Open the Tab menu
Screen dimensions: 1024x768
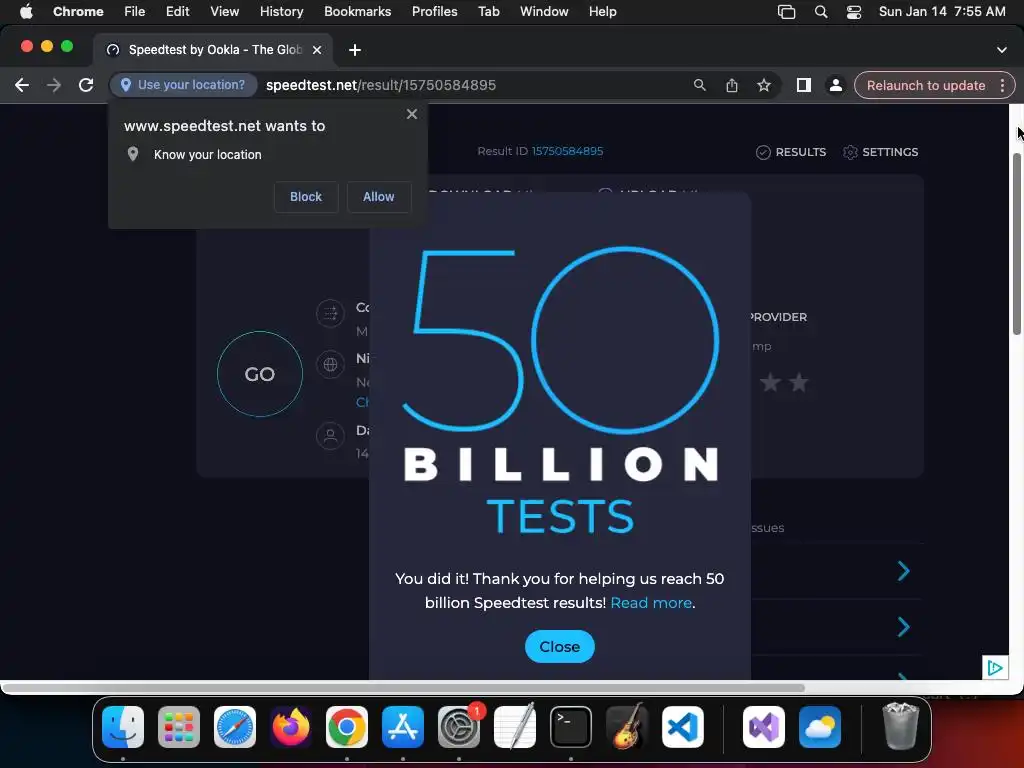(488, 12)
